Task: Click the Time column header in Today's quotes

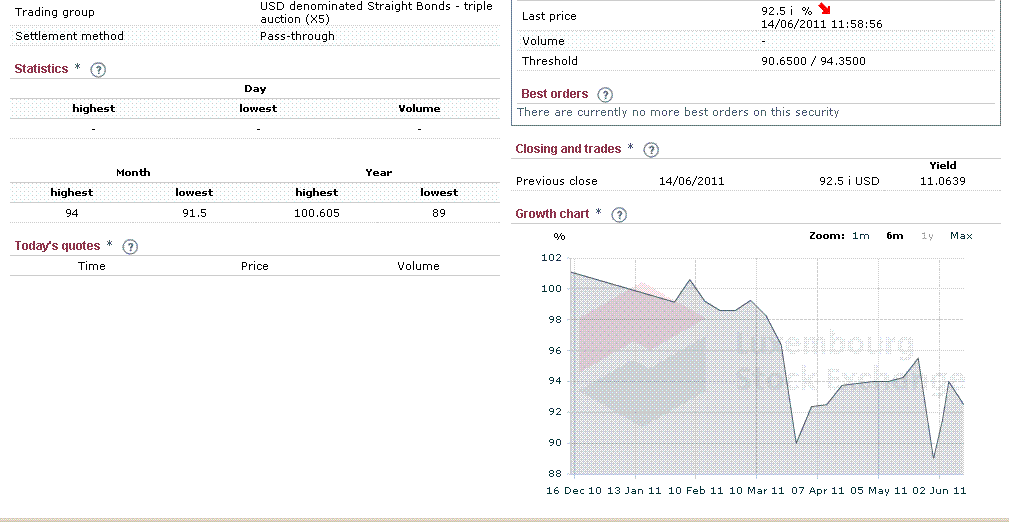Action: pyautogui.click(x=91, y=266)
